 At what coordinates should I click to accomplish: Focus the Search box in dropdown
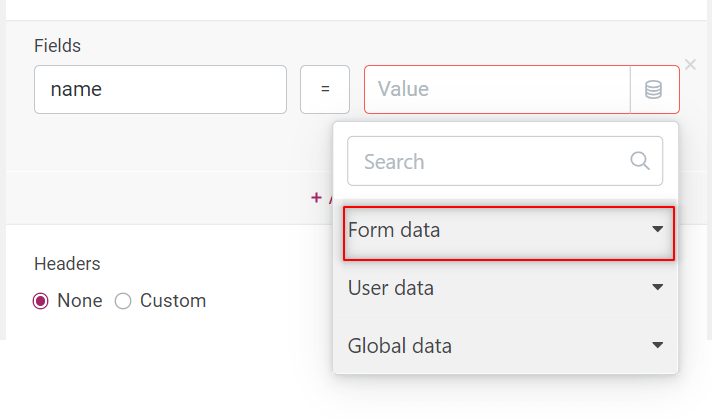[490, 161]
